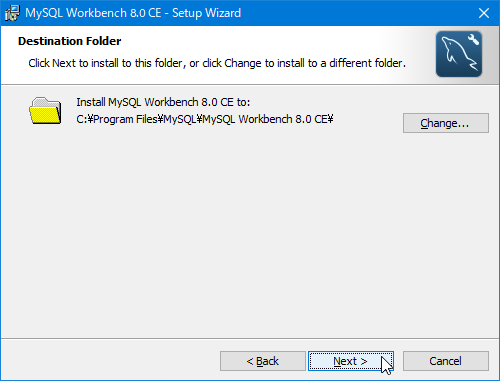Click the 'Click Next to install' instruction text
This screenshot has height=381, width=500.
pyautogui.click(x=217, y=63)
